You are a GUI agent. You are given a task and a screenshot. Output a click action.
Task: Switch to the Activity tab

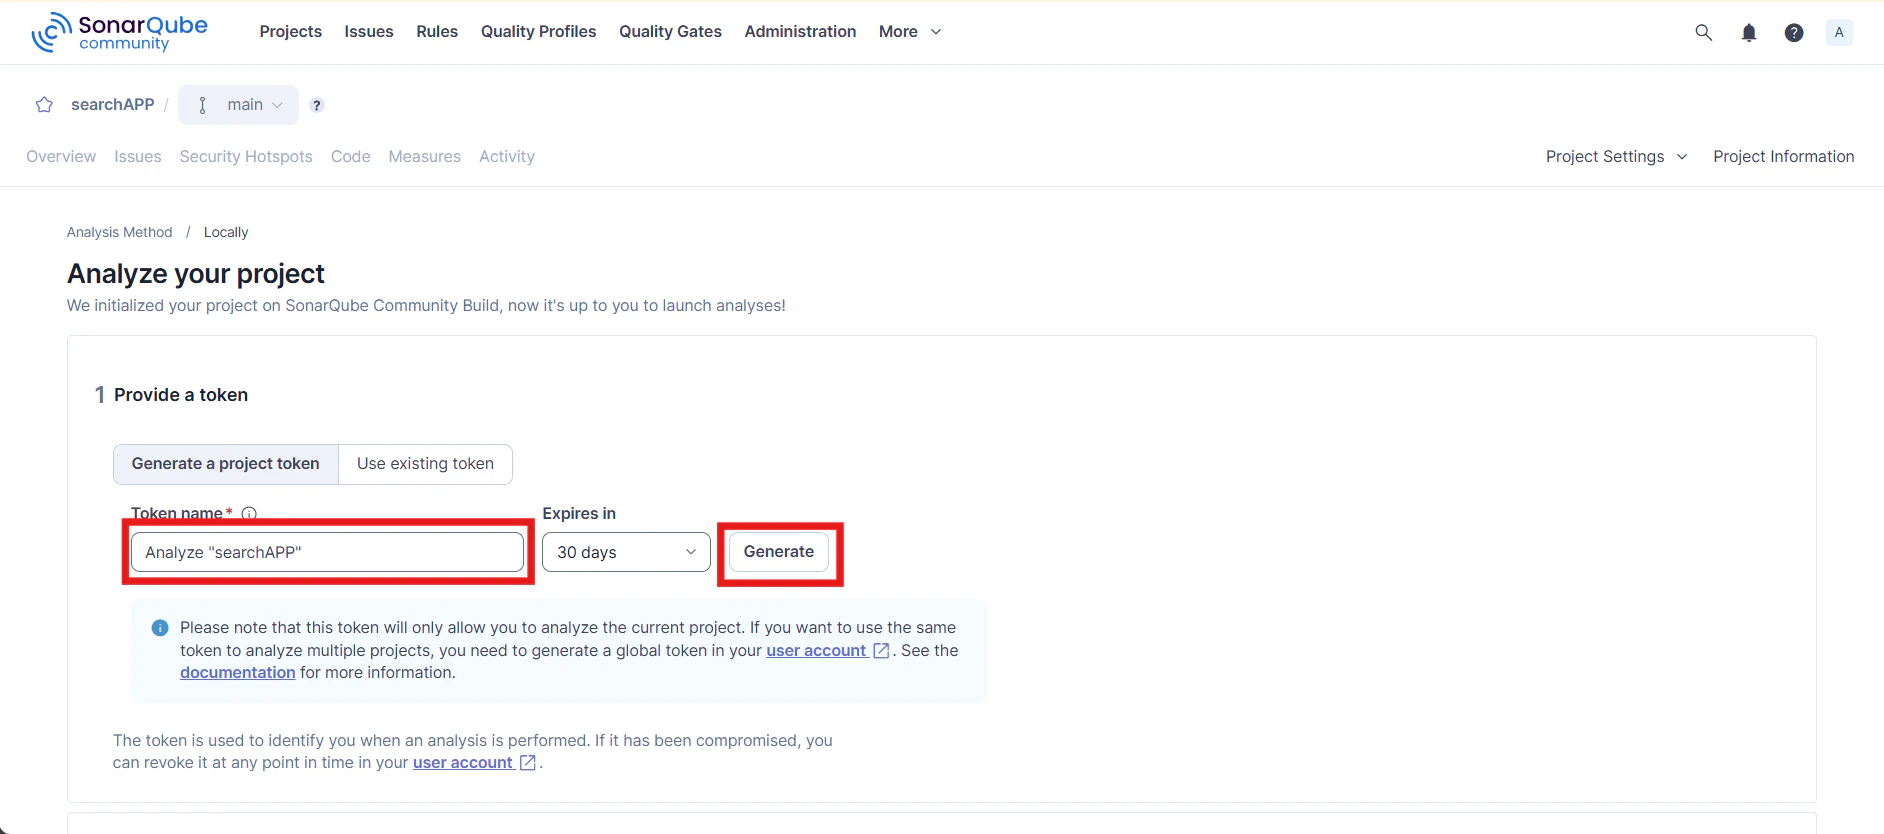[x=507, y=157]
